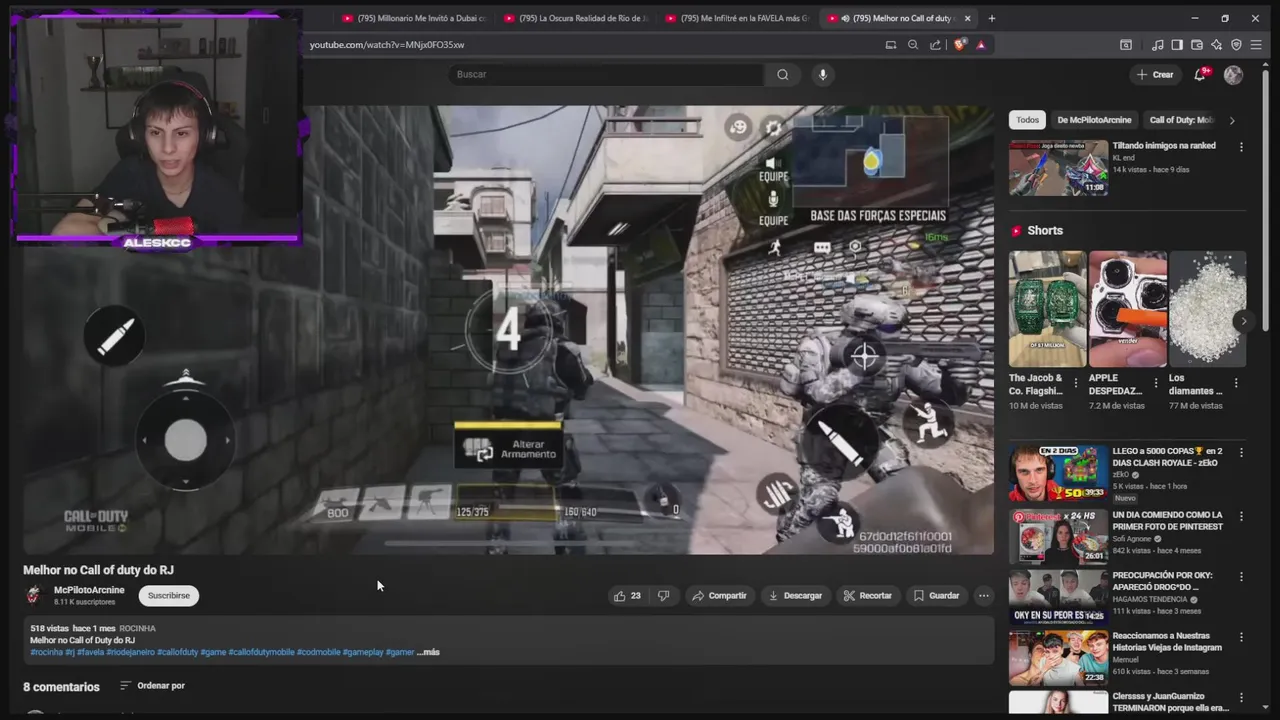Select the De McPilotoArcnine filter chip
1280x720 pixels.
click(x=1095, y=120)
